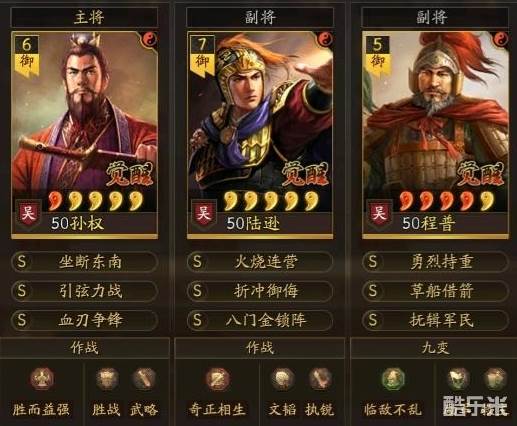This screenshot has width=517, height=426.
Task: Select the 武略 icon
Action: click(144, 379)
